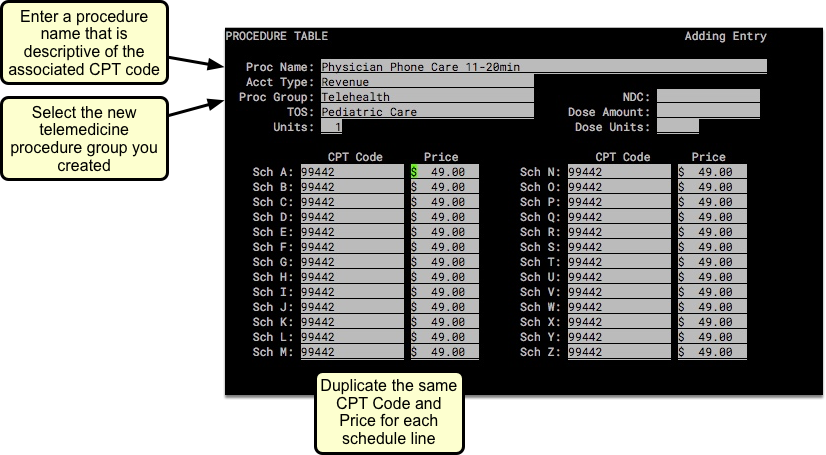The height and width of the screenshot is (455, 826).
Task: Select the Sch U CPT Code field
Action: point(619,276)
